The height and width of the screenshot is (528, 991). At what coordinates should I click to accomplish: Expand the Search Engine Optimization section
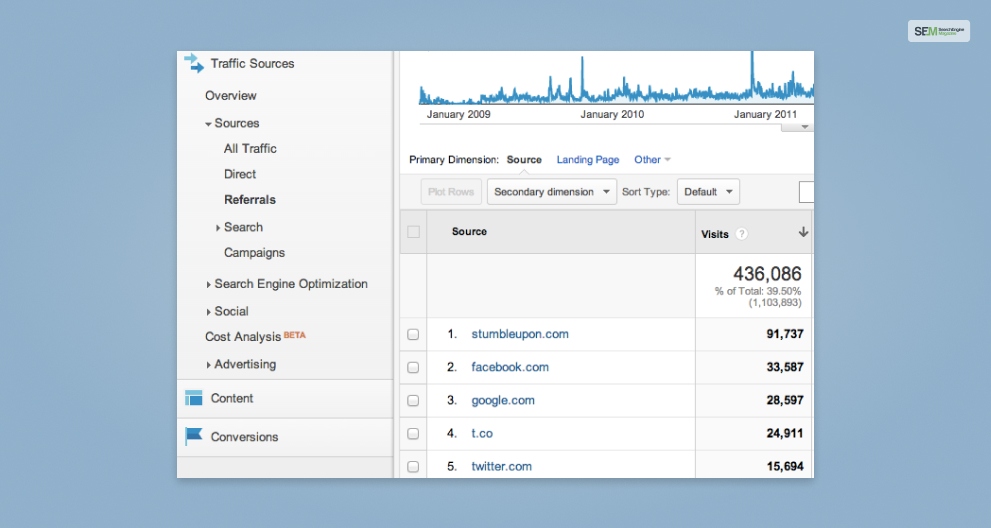point(209,285)
